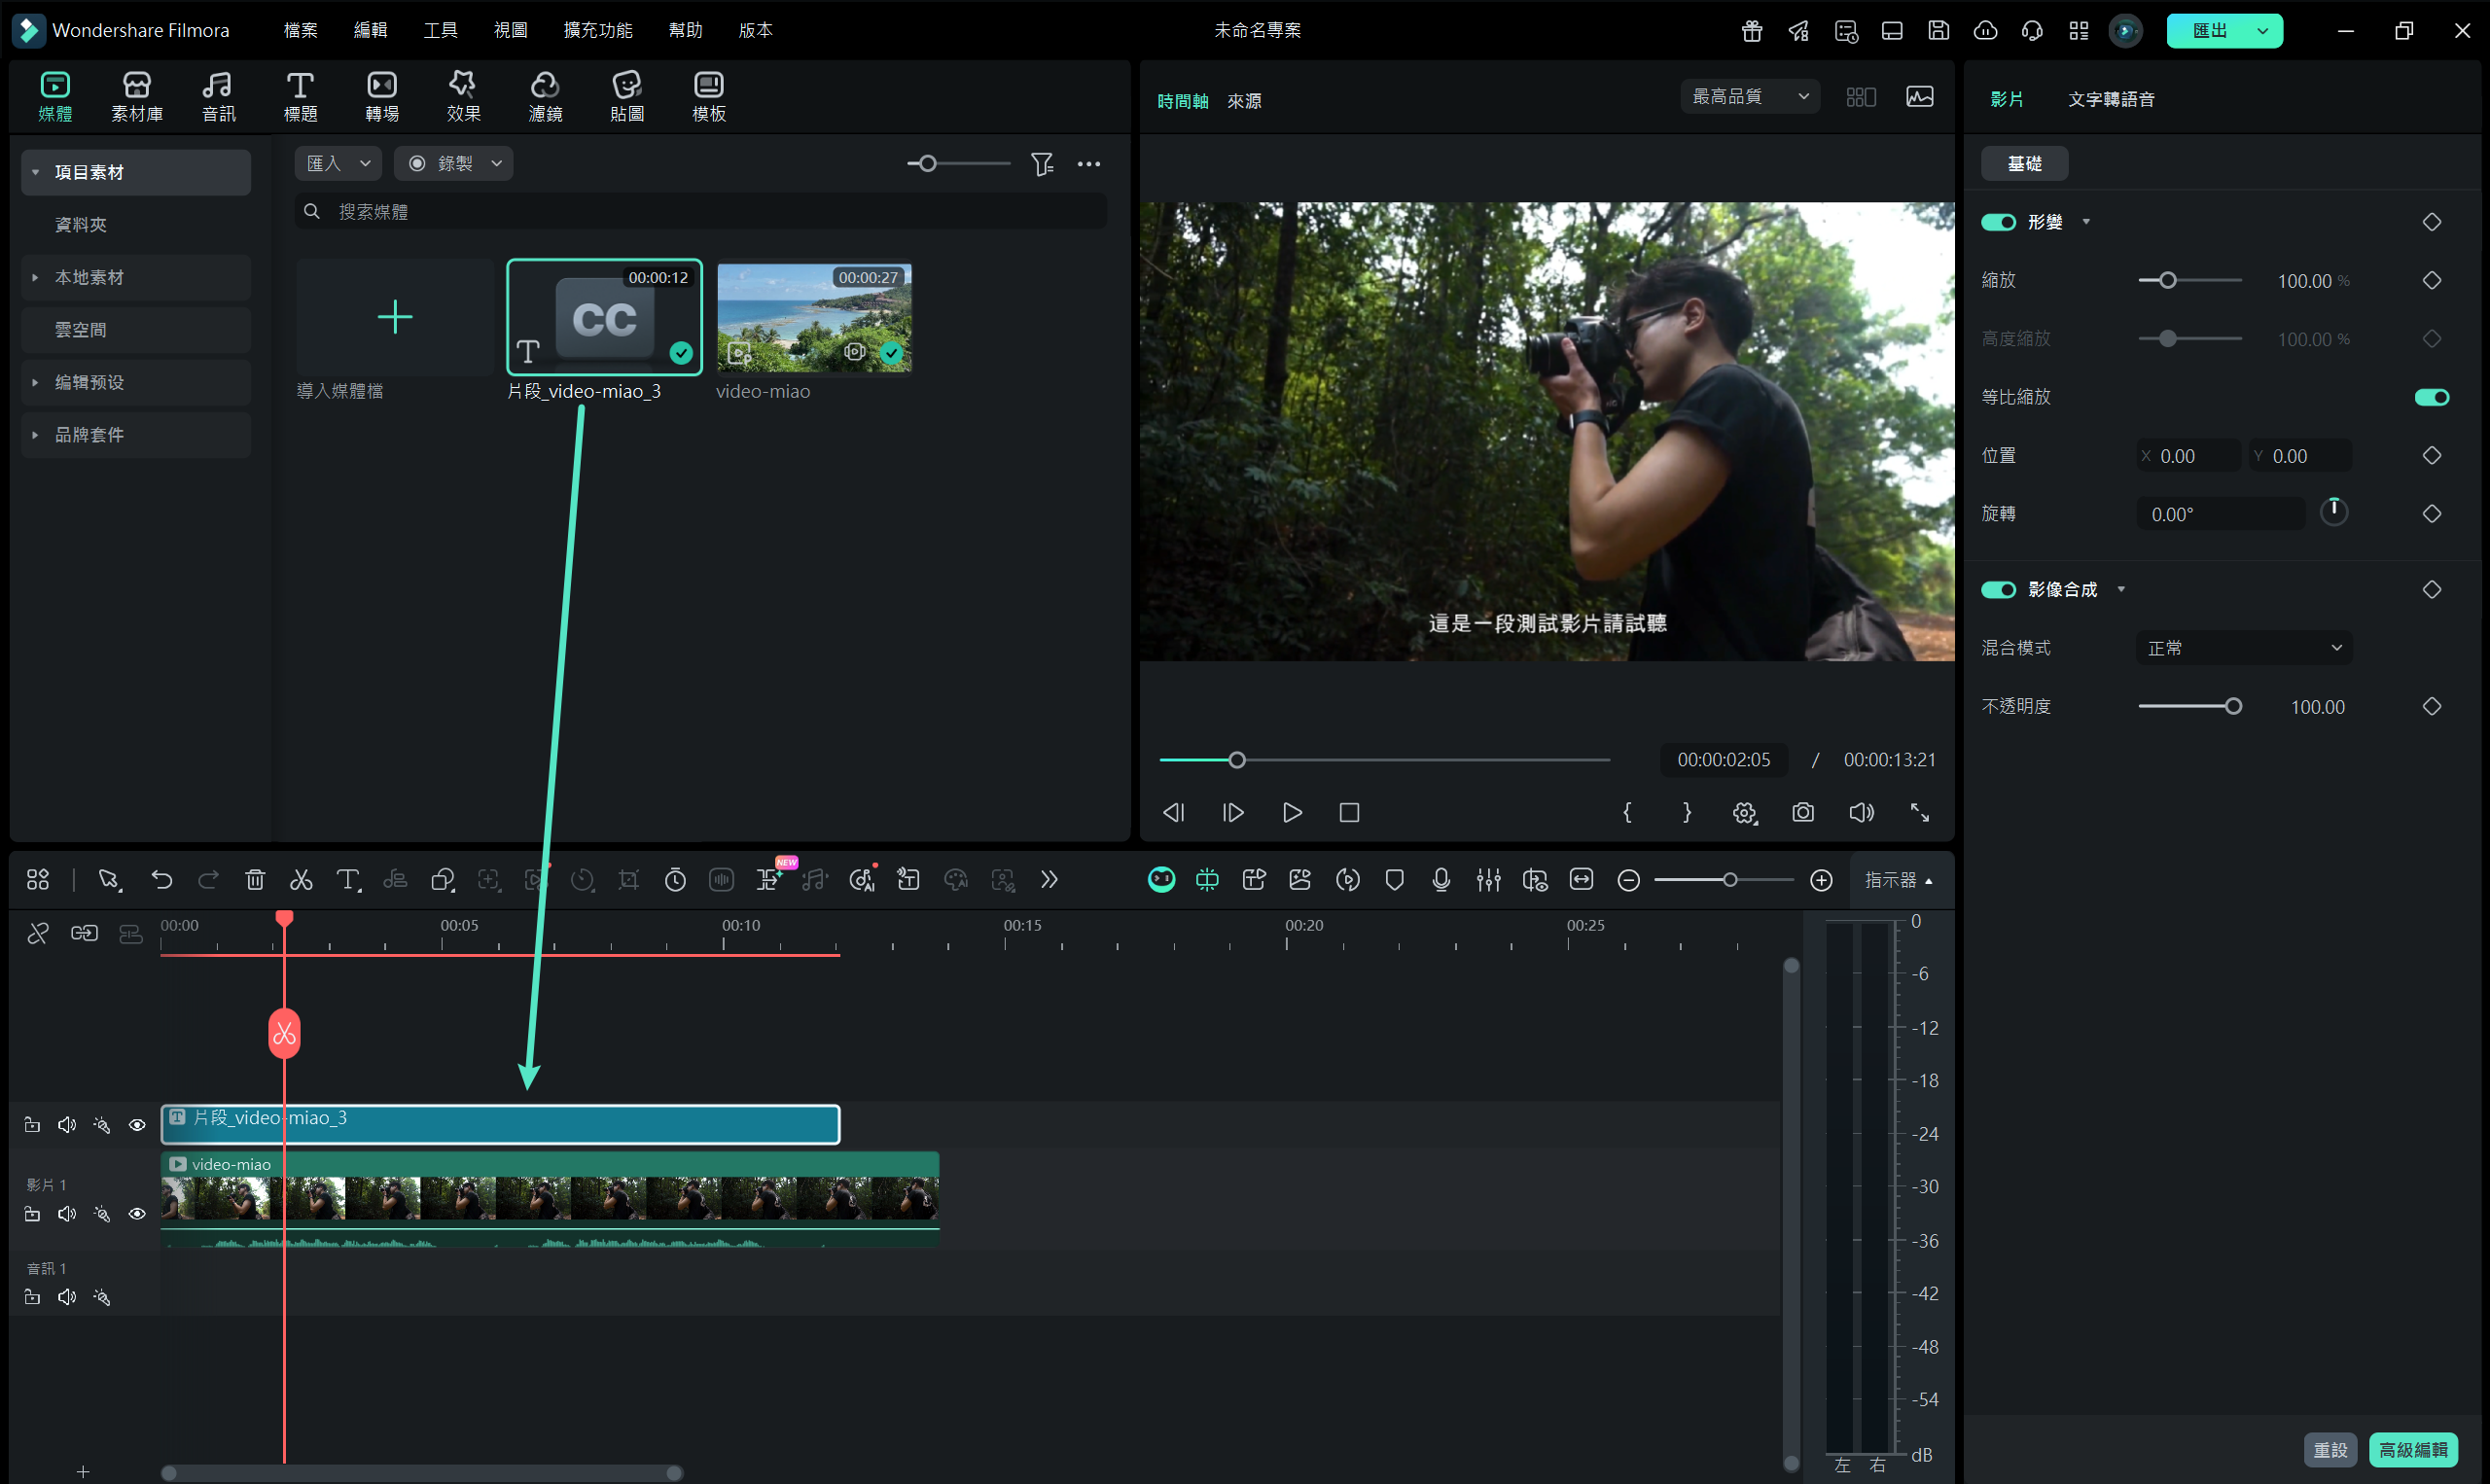Switch to the 文字轉語音 tab
2490x1484 pixels.
2111,99
